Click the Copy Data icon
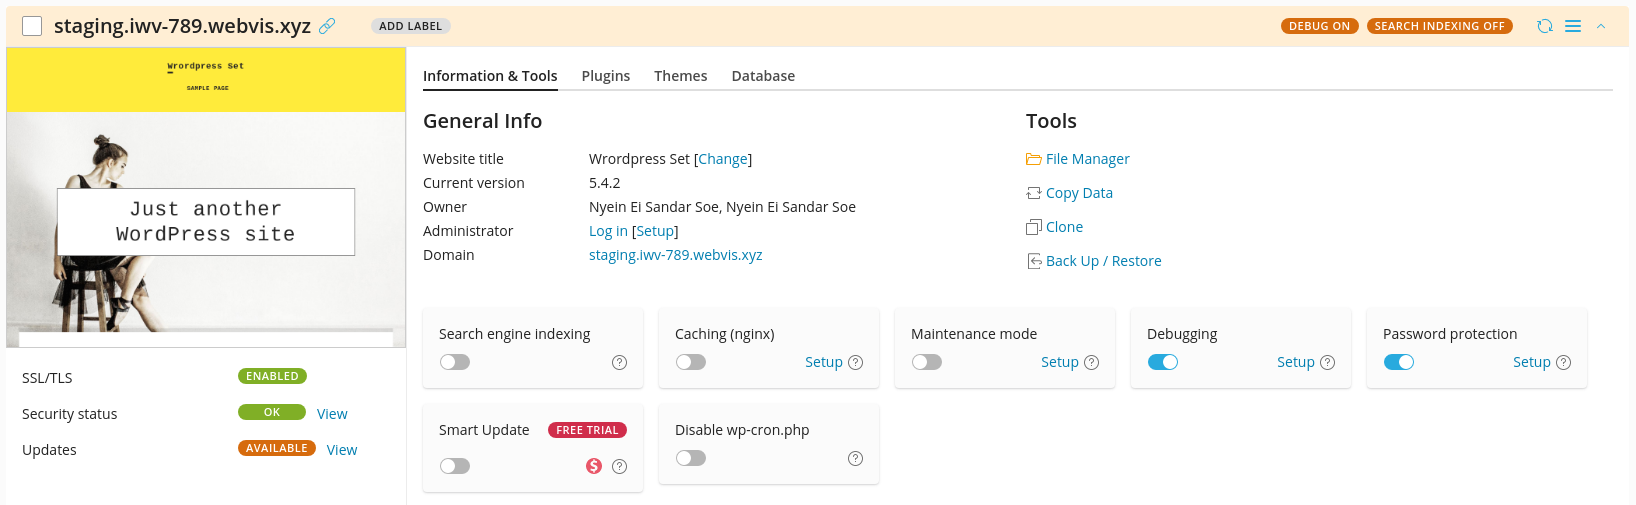1636x505 pixels. pos(1033,193)
